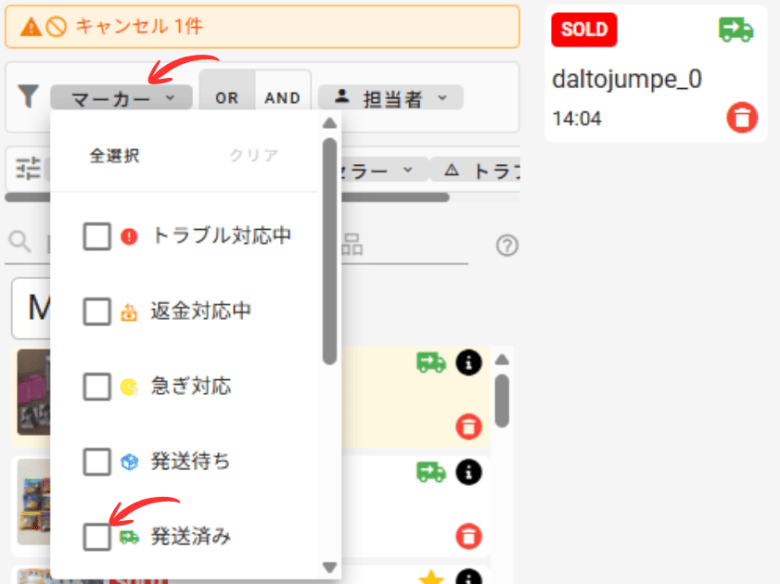The image size is (780, 584).
Task: Click the dropdown list scroll-down arrow
Action: [329, 567]
